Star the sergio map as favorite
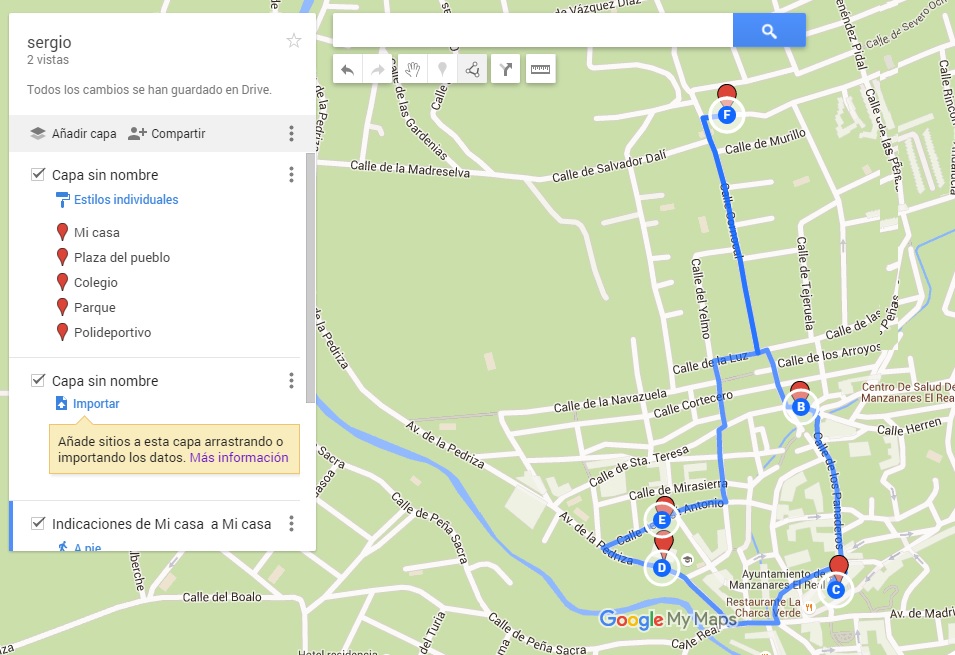 [293, 41]
